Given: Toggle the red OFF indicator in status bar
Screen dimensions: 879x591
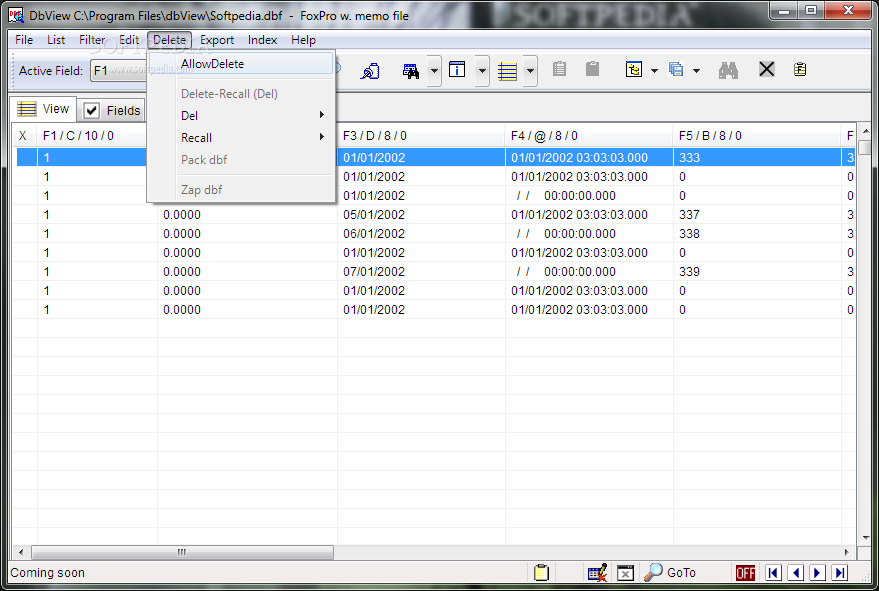Looking at the screenshot, I should [x=745, y=572].
